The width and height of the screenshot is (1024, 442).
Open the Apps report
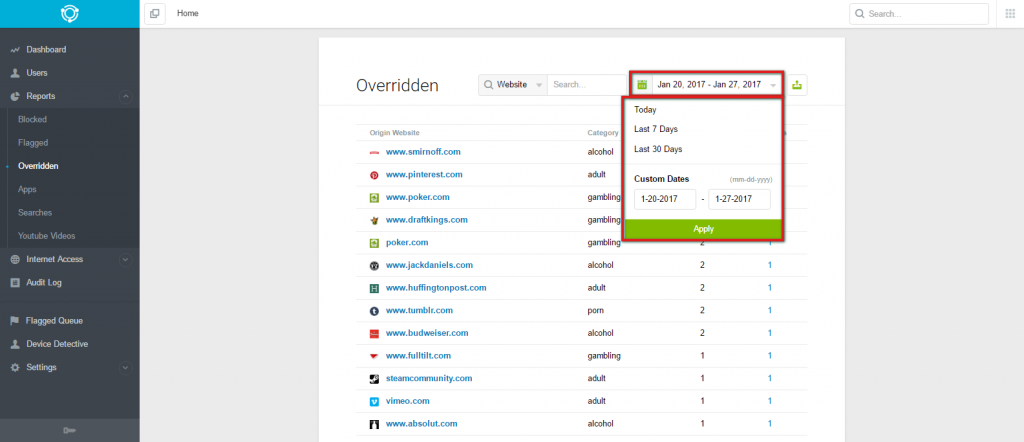(x=27, y=189)
